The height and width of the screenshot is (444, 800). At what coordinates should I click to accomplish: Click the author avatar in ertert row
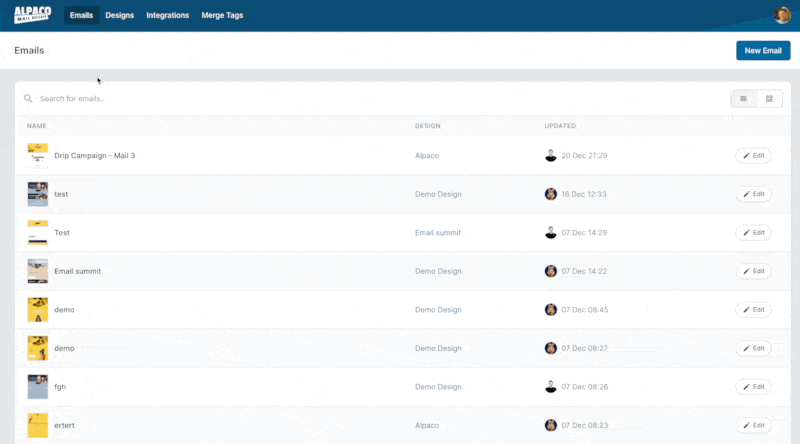pyautogui.click(x=550, y=425)
